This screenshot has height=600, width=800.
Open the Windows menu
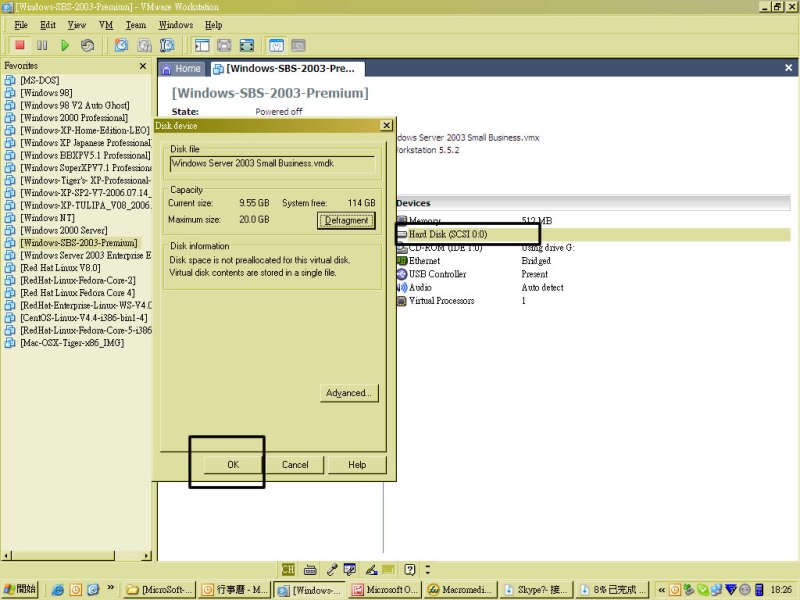[x=176, y=25]
